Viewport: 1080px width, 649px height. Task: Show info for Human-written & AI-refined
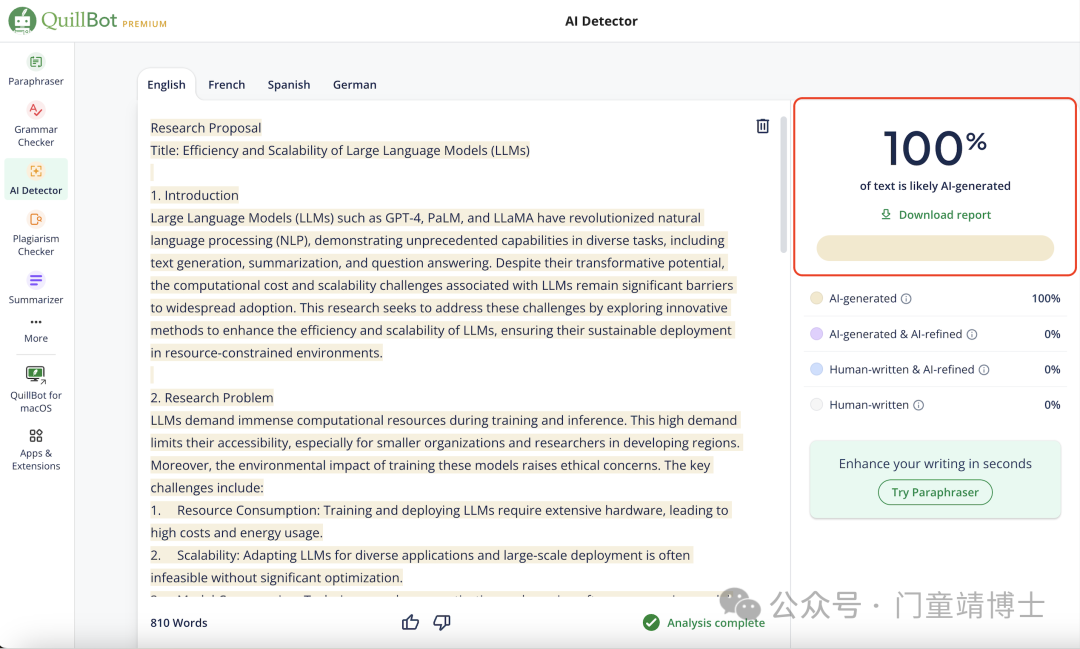[984, 370]
